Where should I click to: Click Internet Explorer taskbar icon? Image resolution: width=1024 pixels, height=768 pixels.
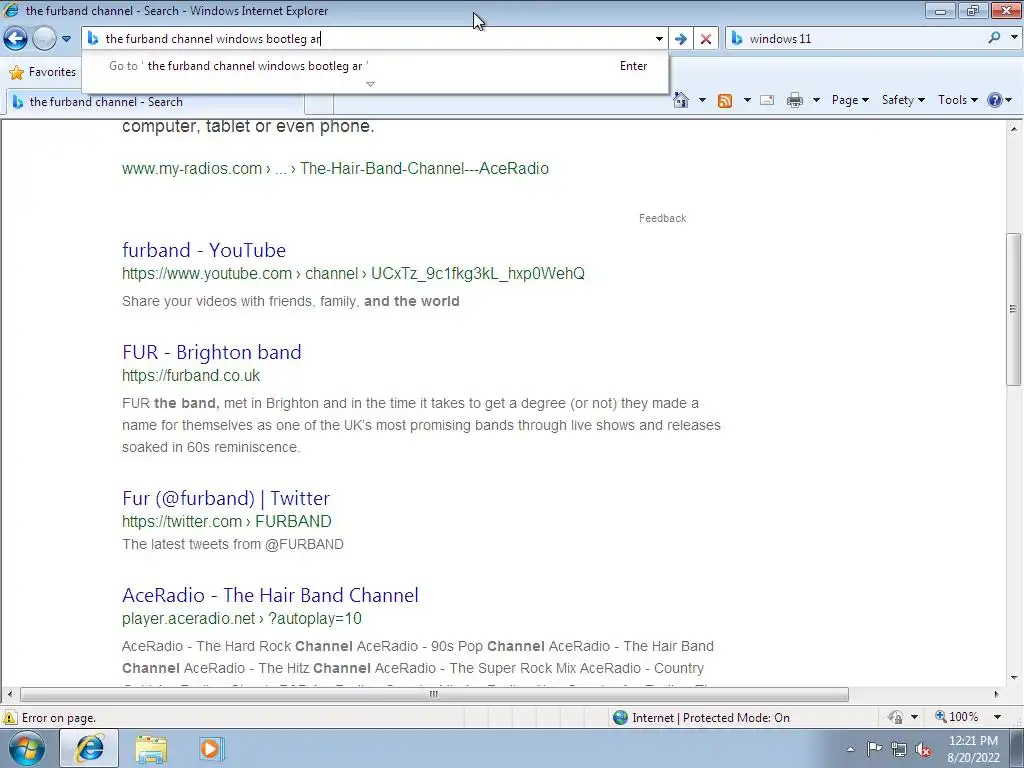click(89, 748)
